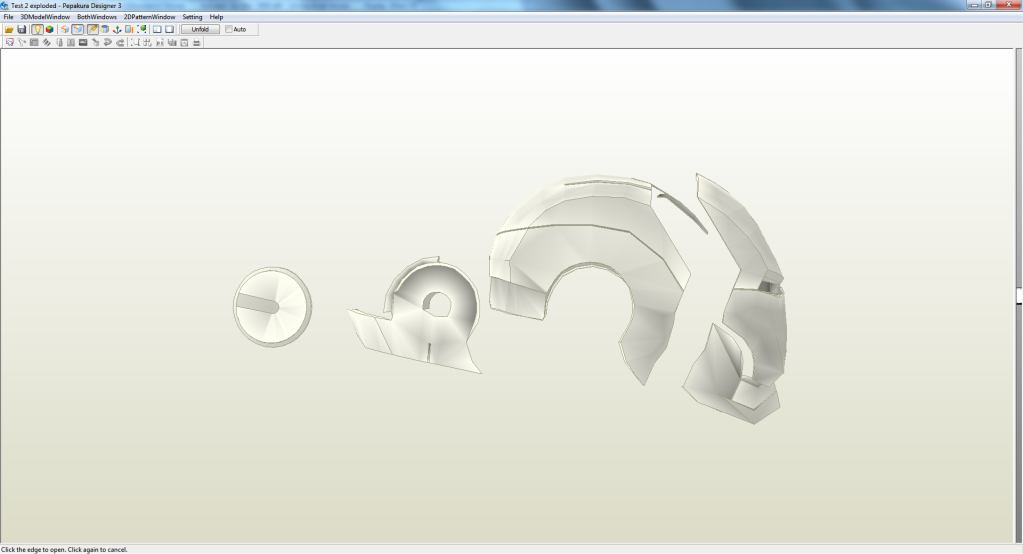
Task: Open a file with the folder icon
Action: coord(9,29)
